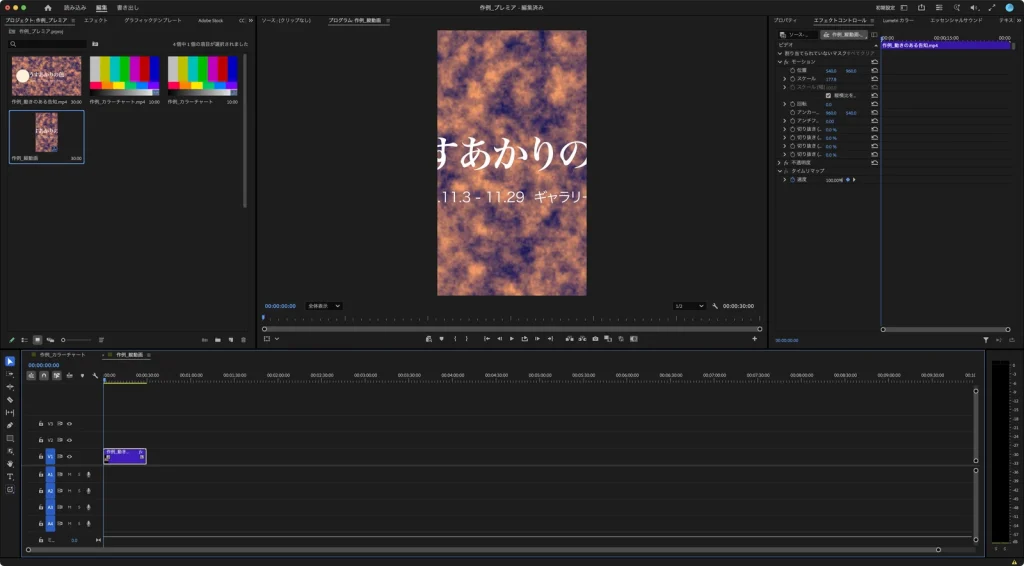Click the Program monitor time ruler
The width and height of the screenshot is (1024, 566).
click(x=511, y=319)
